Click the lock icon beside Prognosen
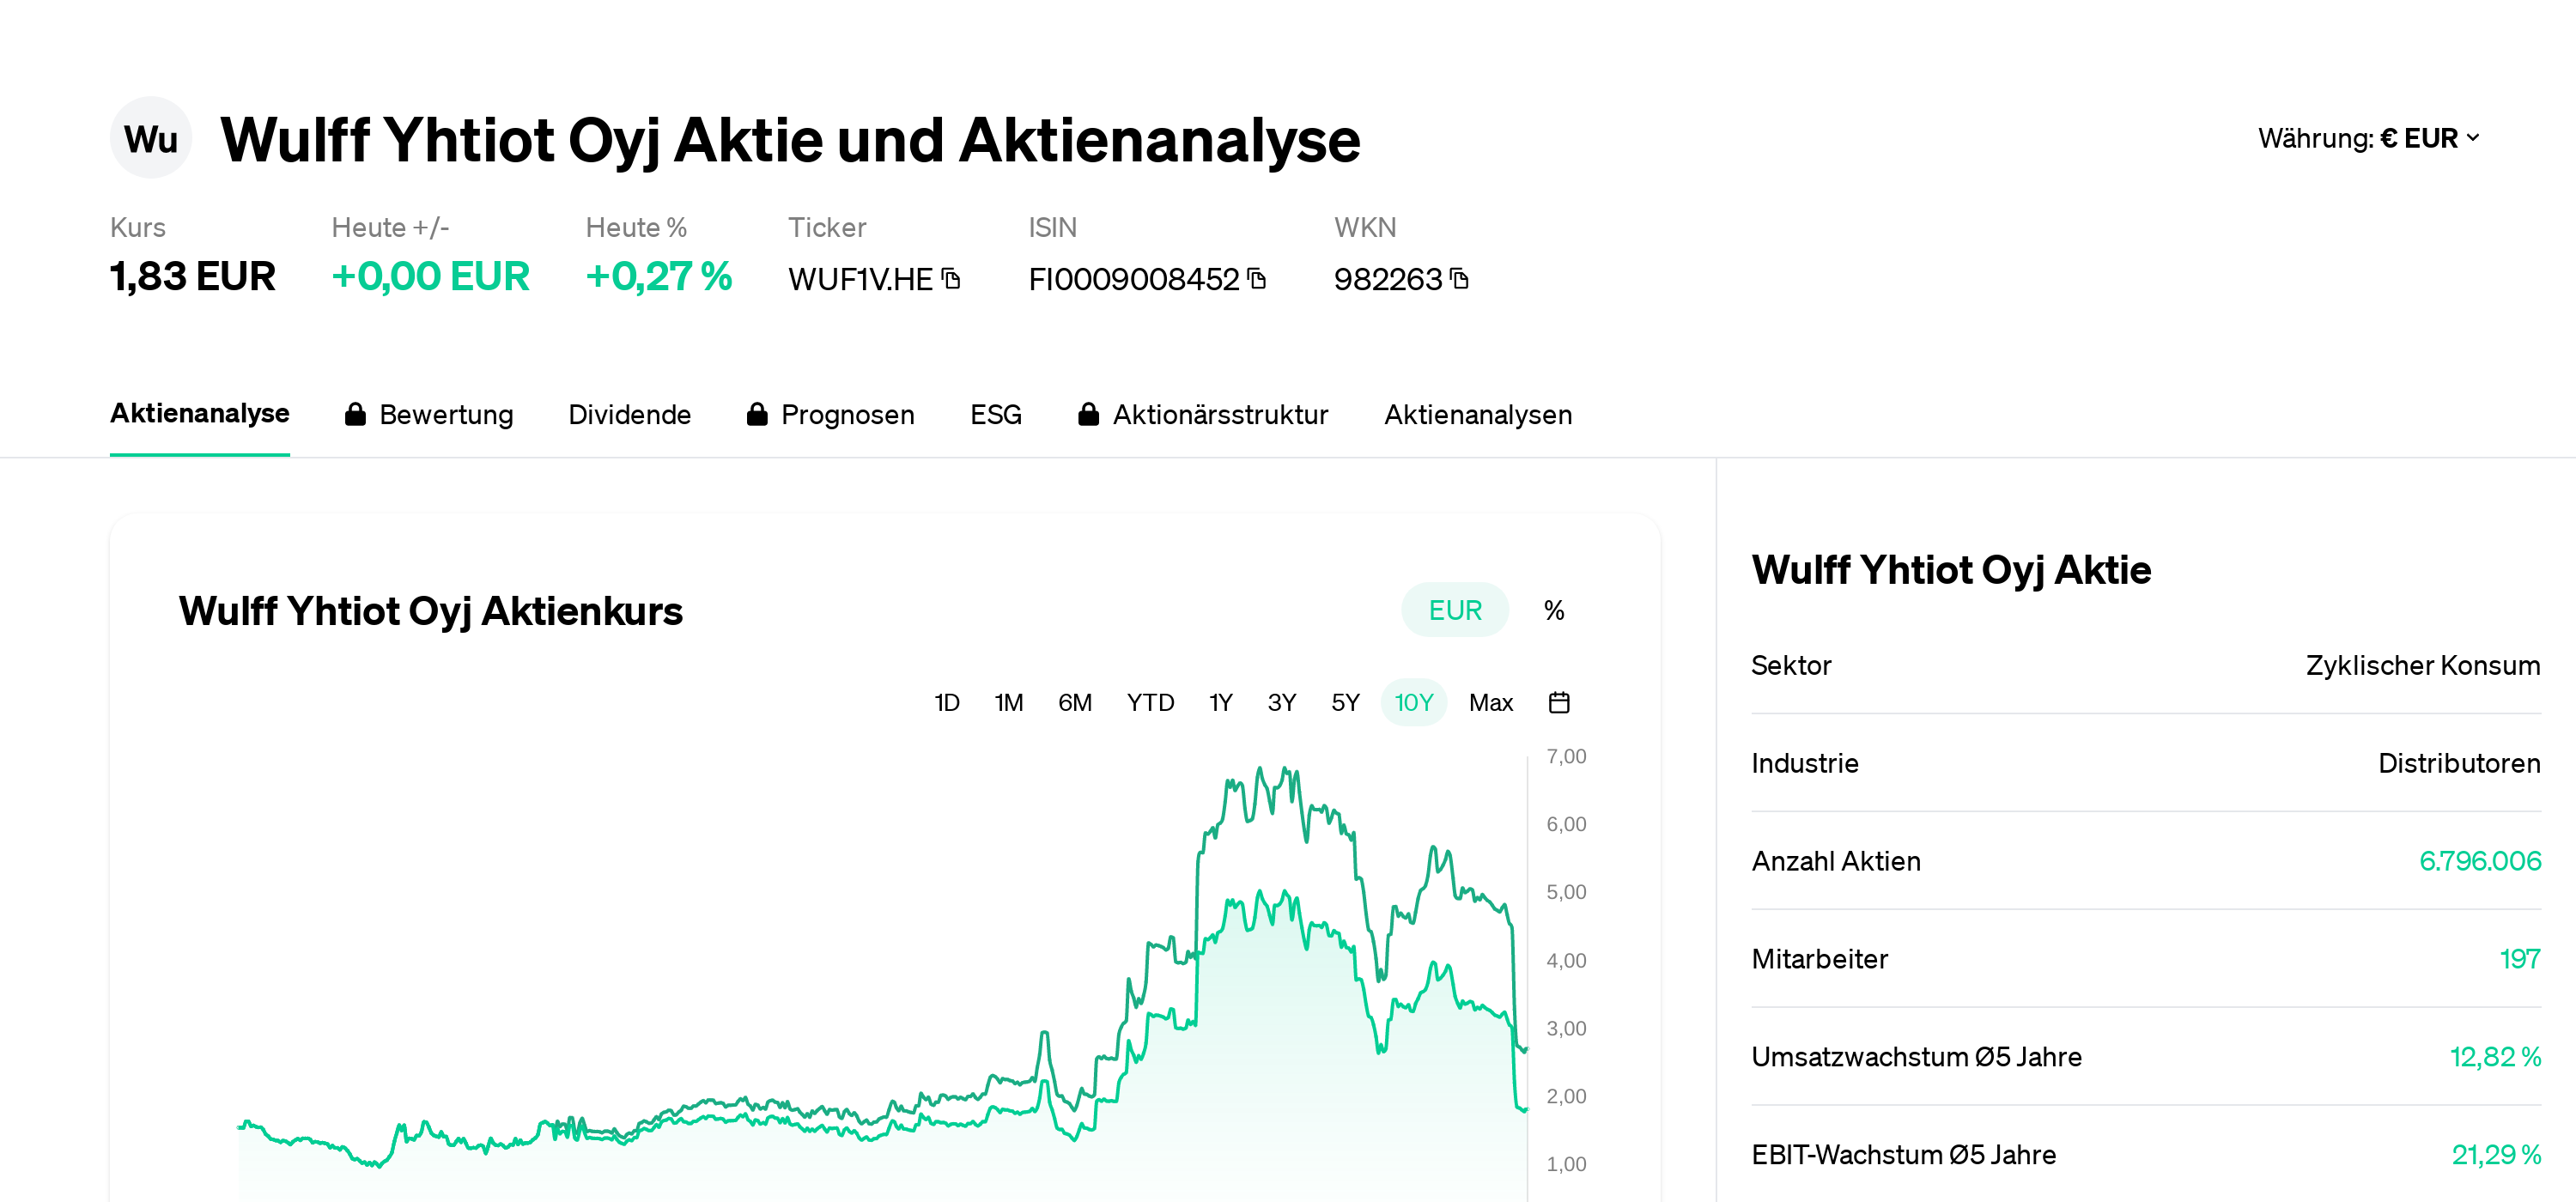This screenshot has height=1202, width=2576. (757, 414)
